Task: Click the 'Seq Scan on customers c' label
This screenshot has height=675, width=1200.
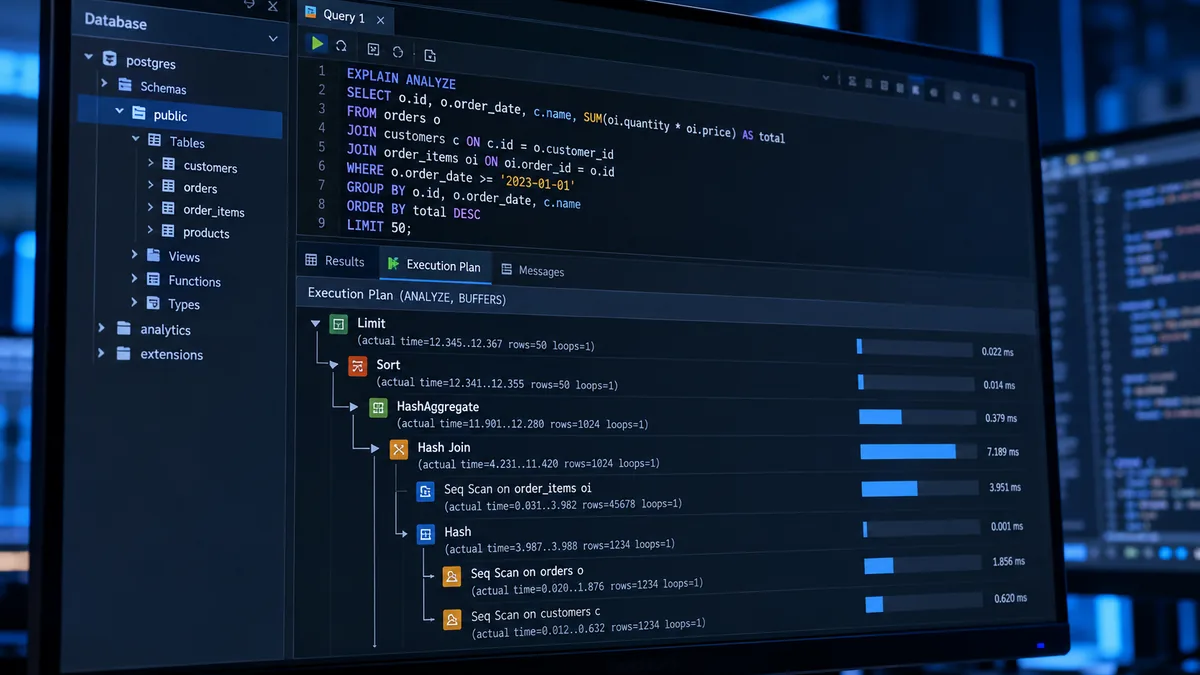Action: click(x=536, y=614)
